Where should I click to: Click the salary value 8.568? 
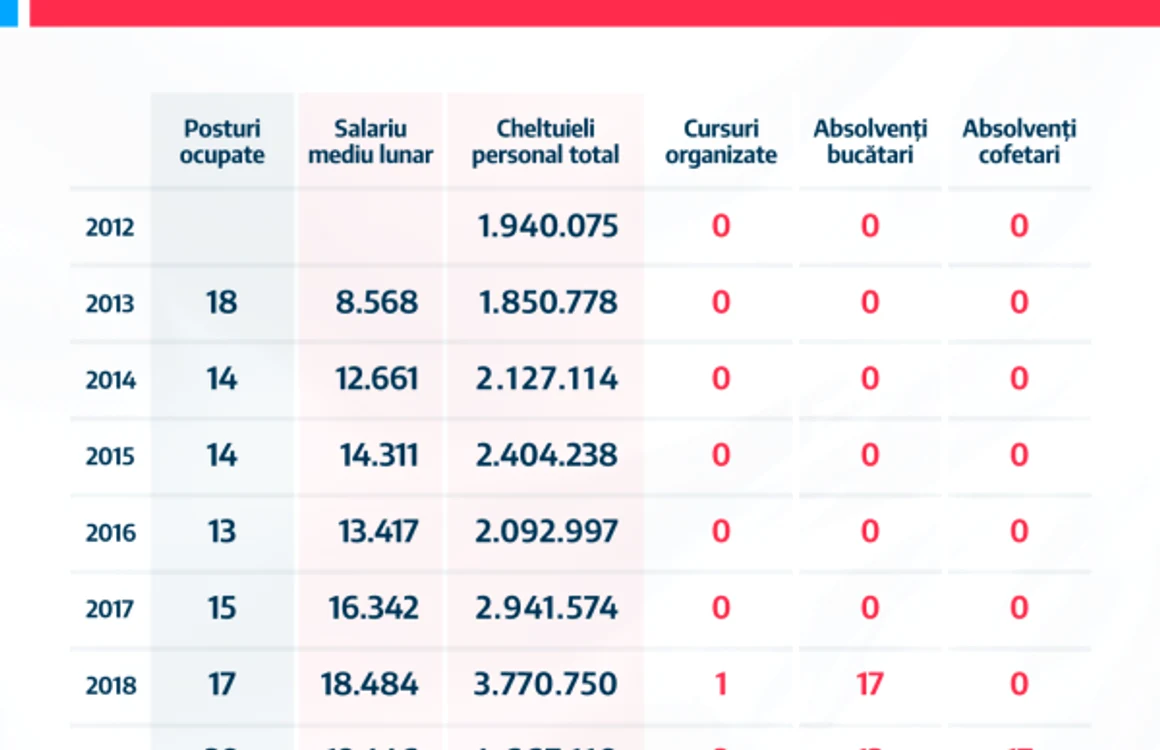377,303
